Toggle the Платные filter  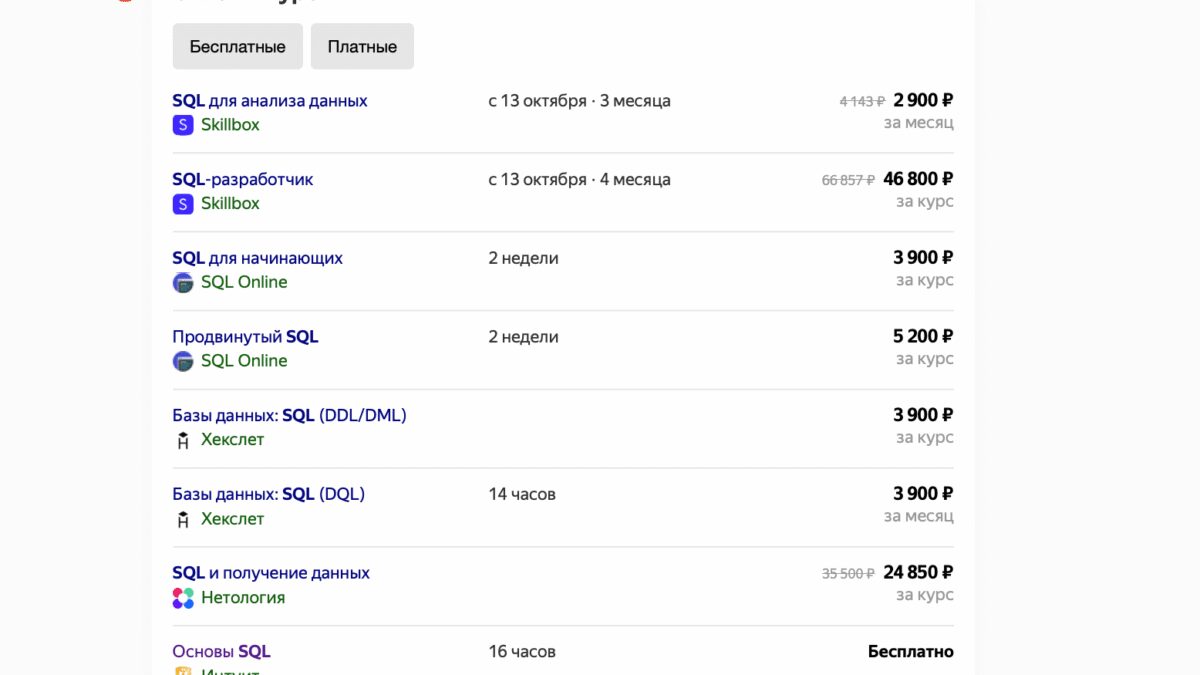tap(362, 47)
